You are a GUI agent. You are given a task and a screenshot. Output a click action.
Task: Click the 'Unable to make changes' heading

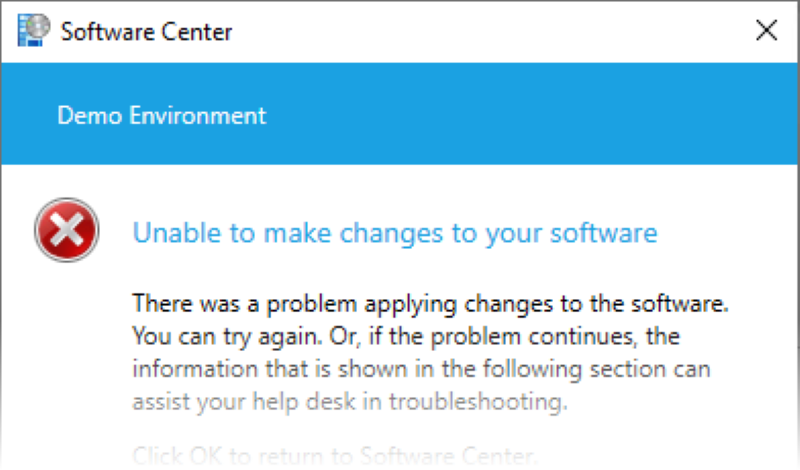pos(395,233)
